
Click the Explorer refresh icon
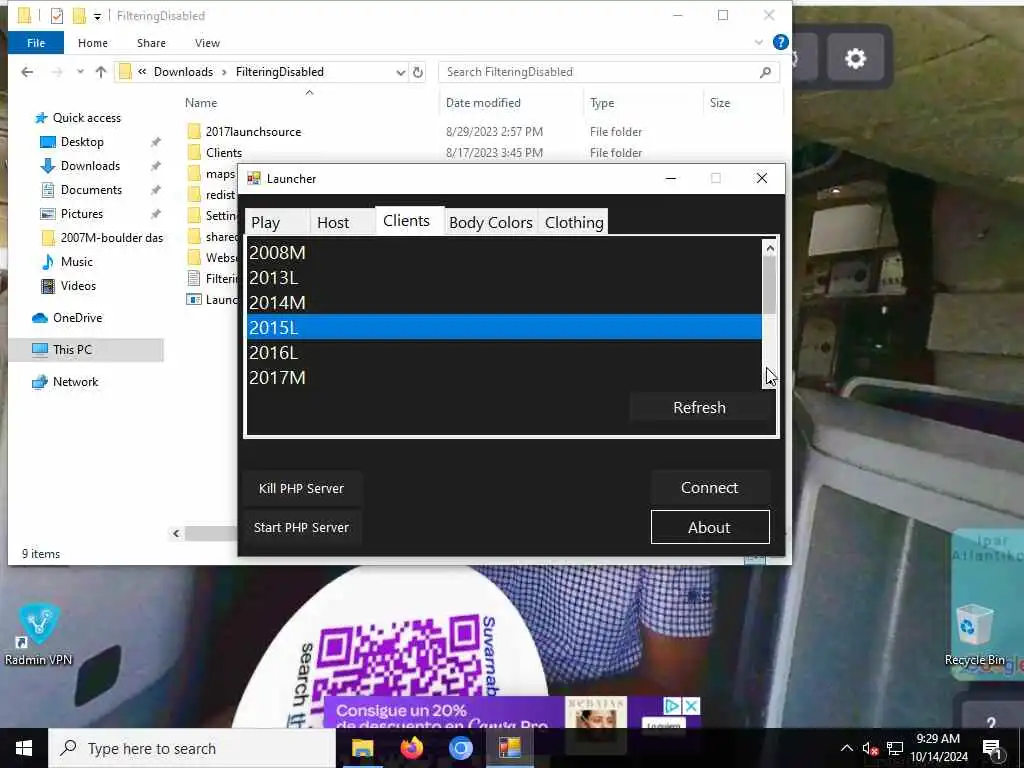pyautogui.click(x=418, y=72)
